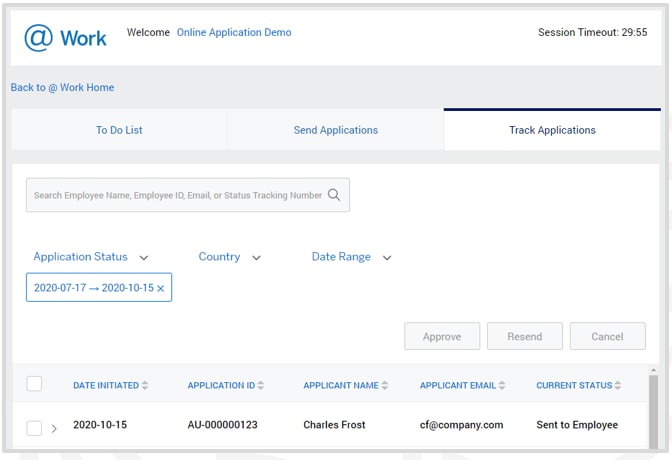The width and height of the screenshot is (672, 460).
Task: Sort by Current Status column arrows
Action: [618, 386]
